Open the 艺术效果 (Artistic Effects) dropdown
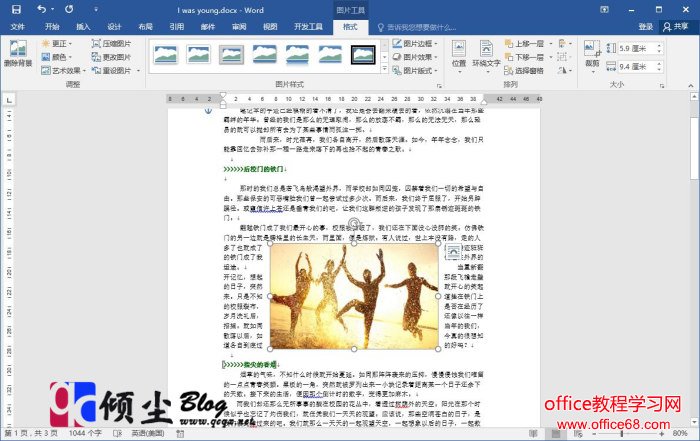700x441 pixels. point(63,71)
